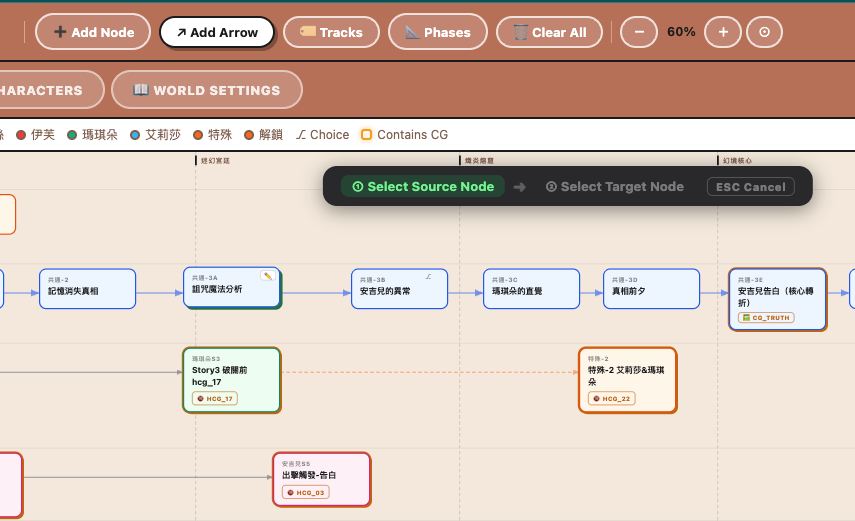Click the choice branch icon on node 共通-3B
Image resolution: width=855 pixels, height=521 pixels.
click(x=428, y=276)
